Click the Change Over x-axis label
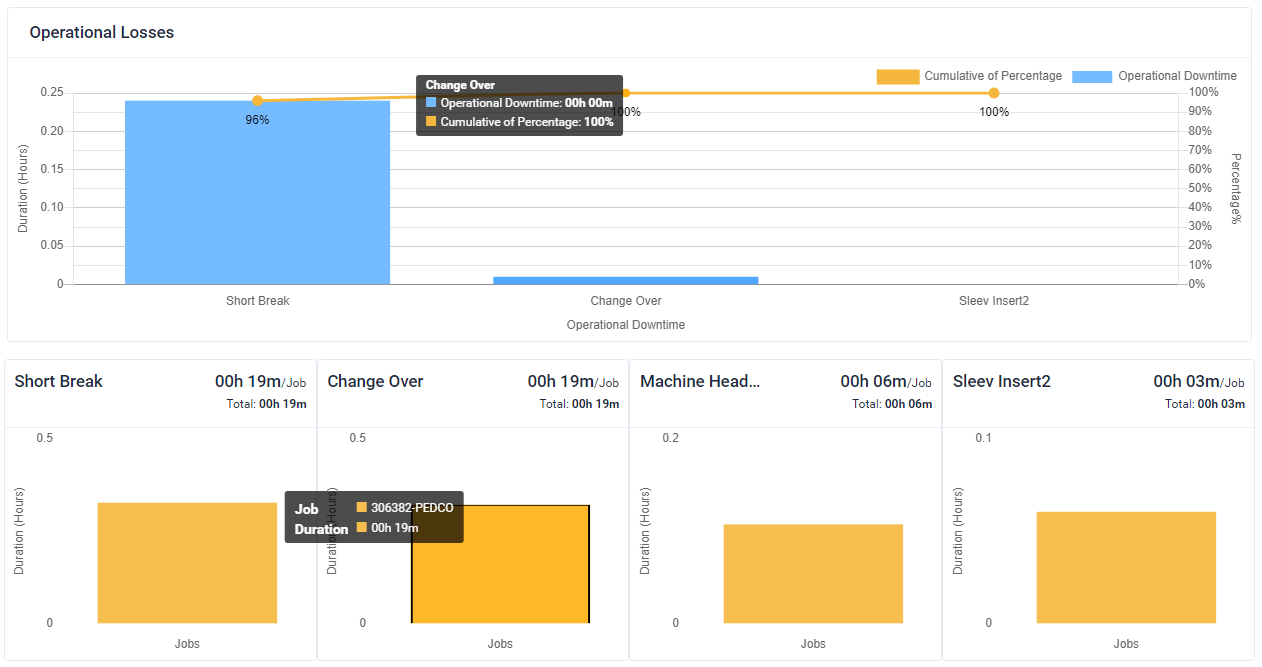1262x667 pixels. click(x=625, y=301)
